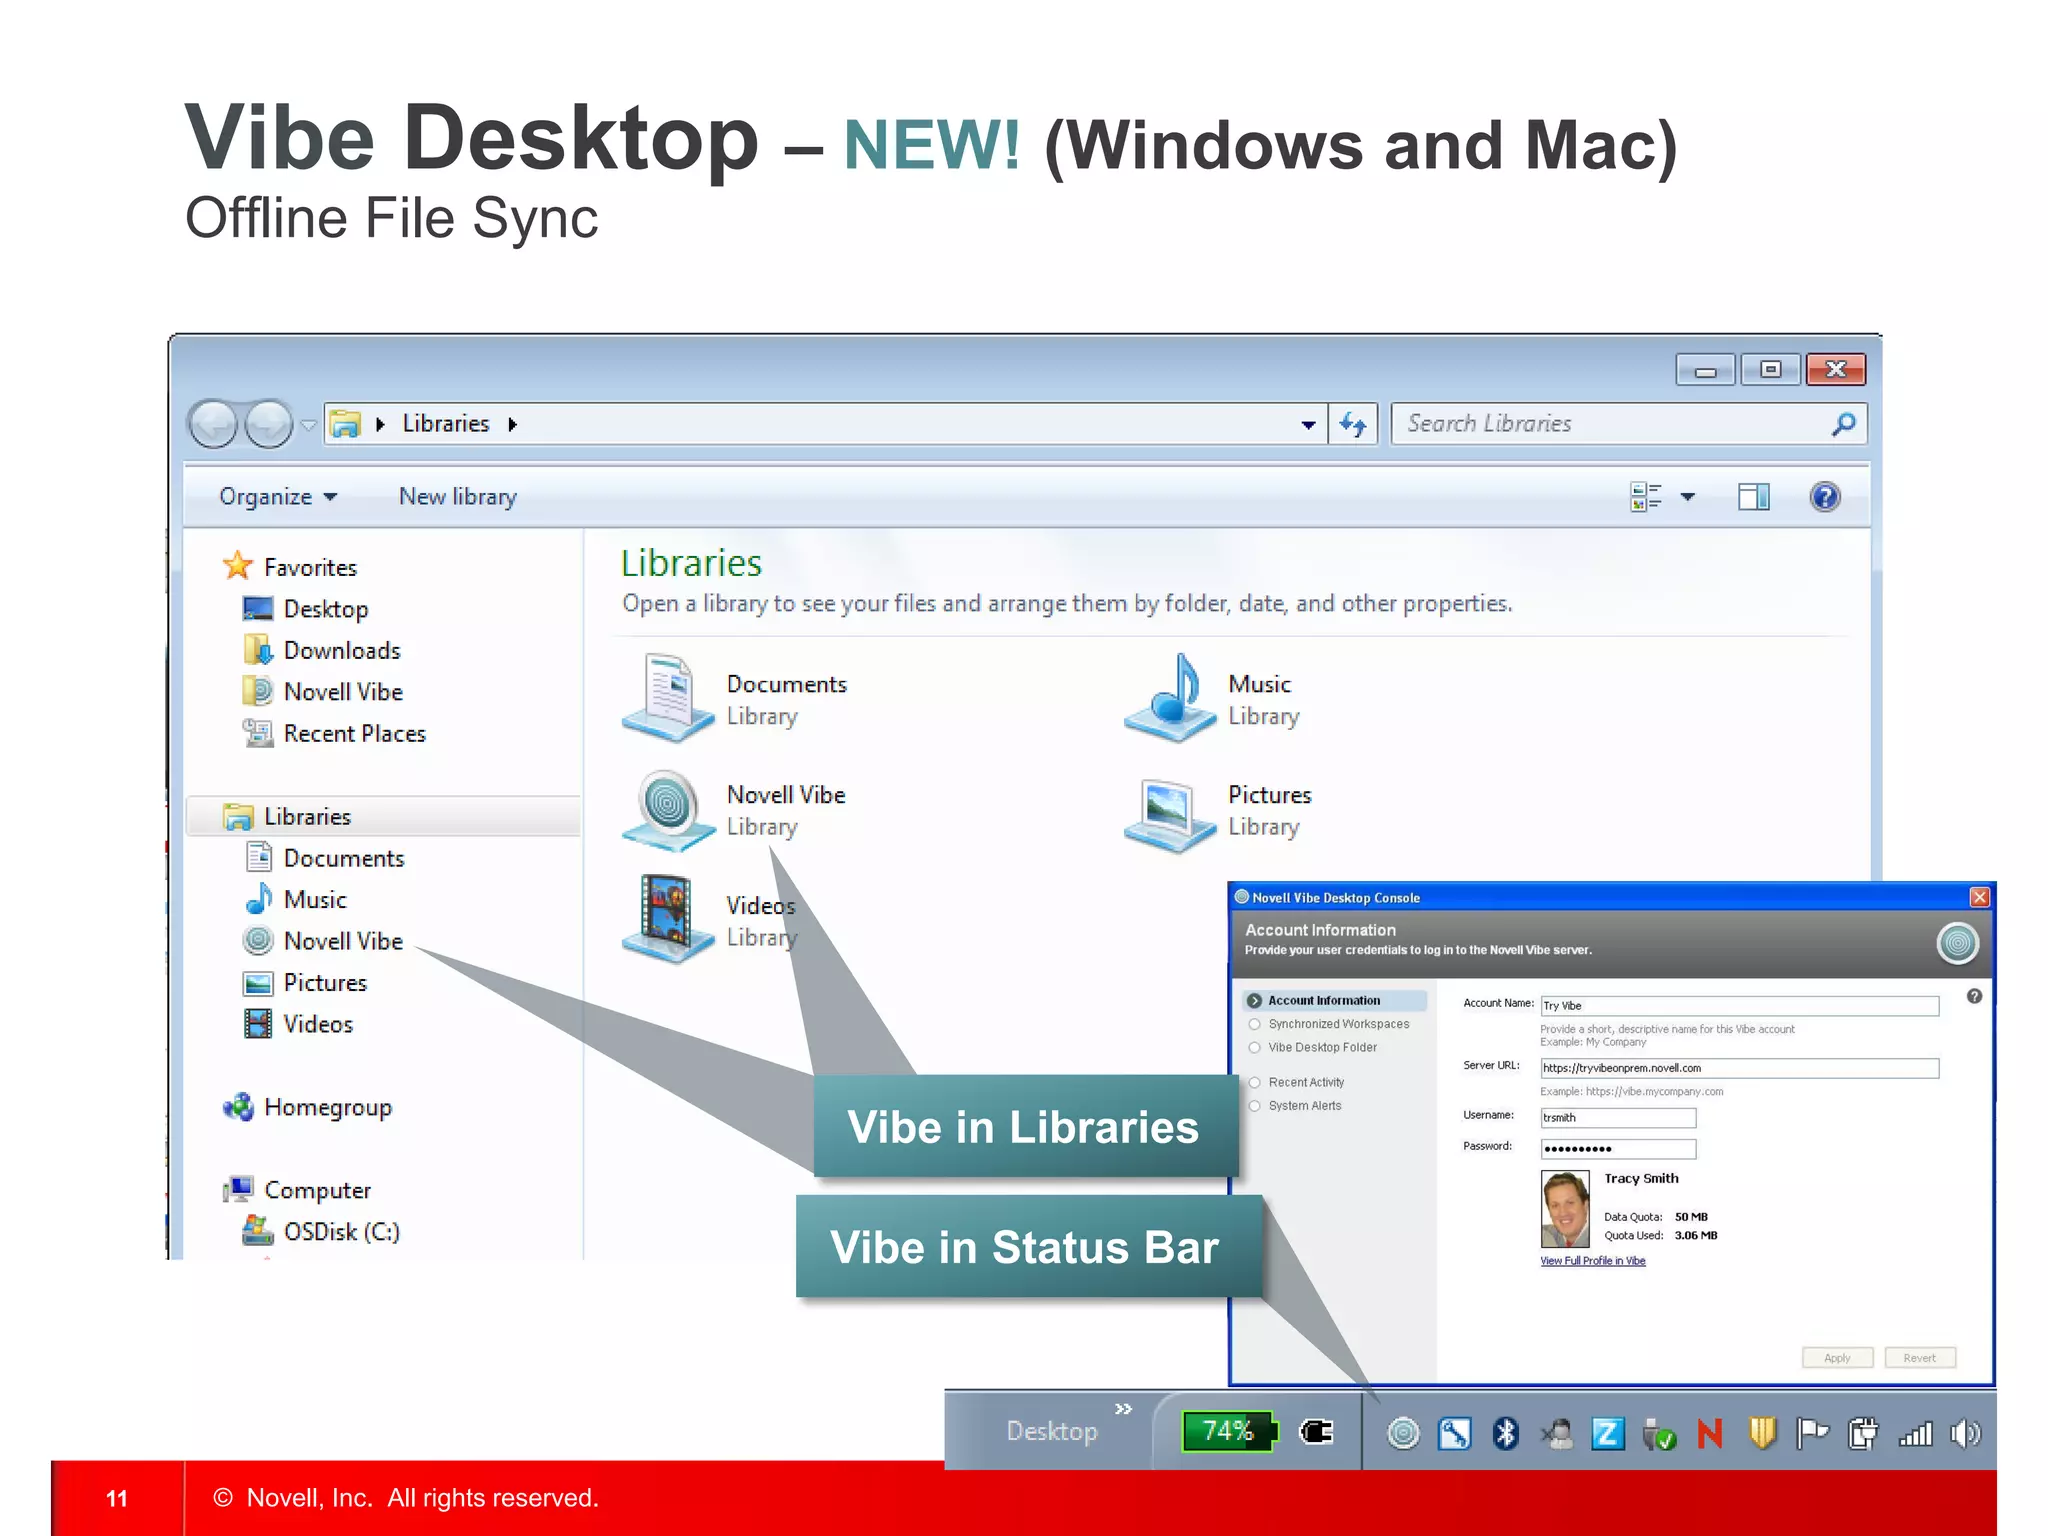
Task: Select Novell Vibe under Libraries in navigation pane
Action: 323,941
